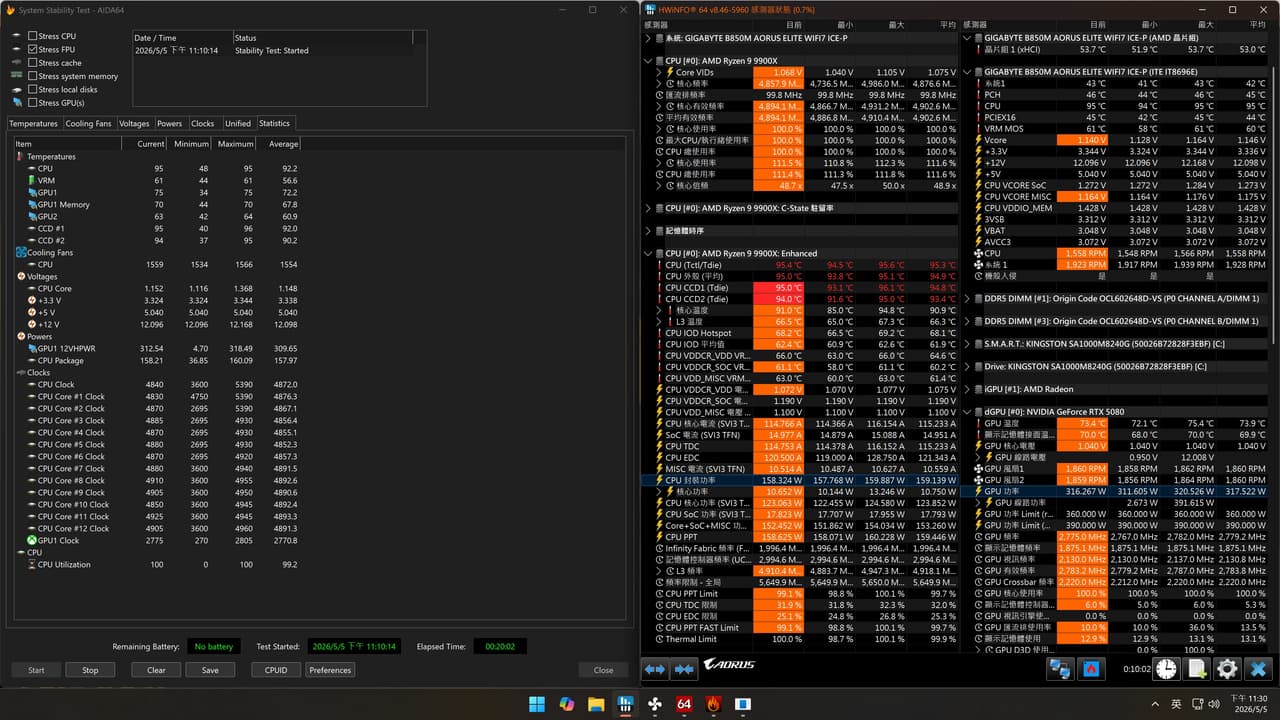The width and height of the screenshot is (1280, 720).
Task: Click the CPUID button
Action: tap(276, 670)
